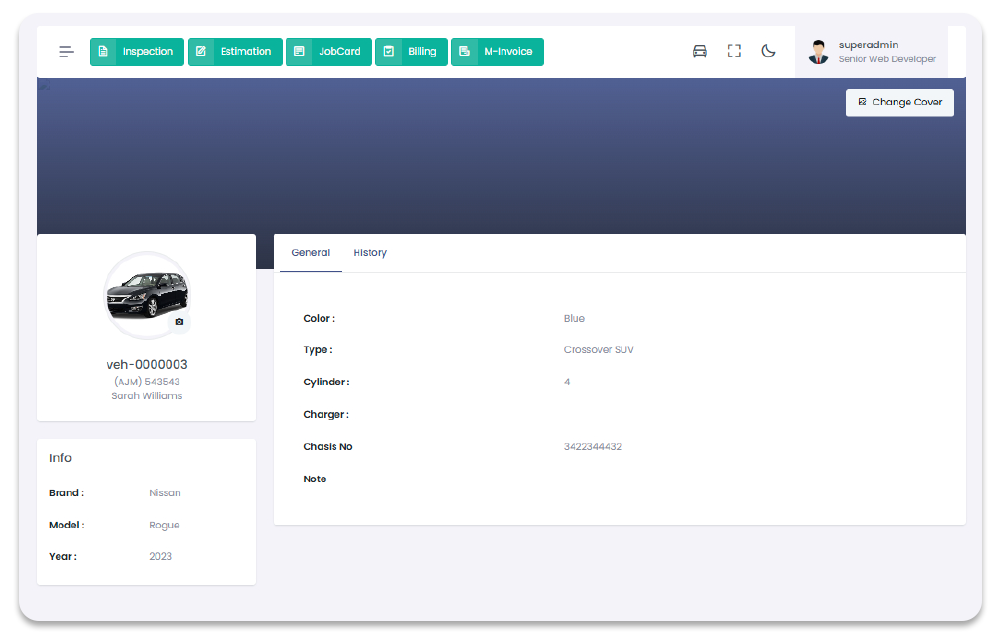
Task: Open the hamburger sidebar menu
Action: click(66, 52)
